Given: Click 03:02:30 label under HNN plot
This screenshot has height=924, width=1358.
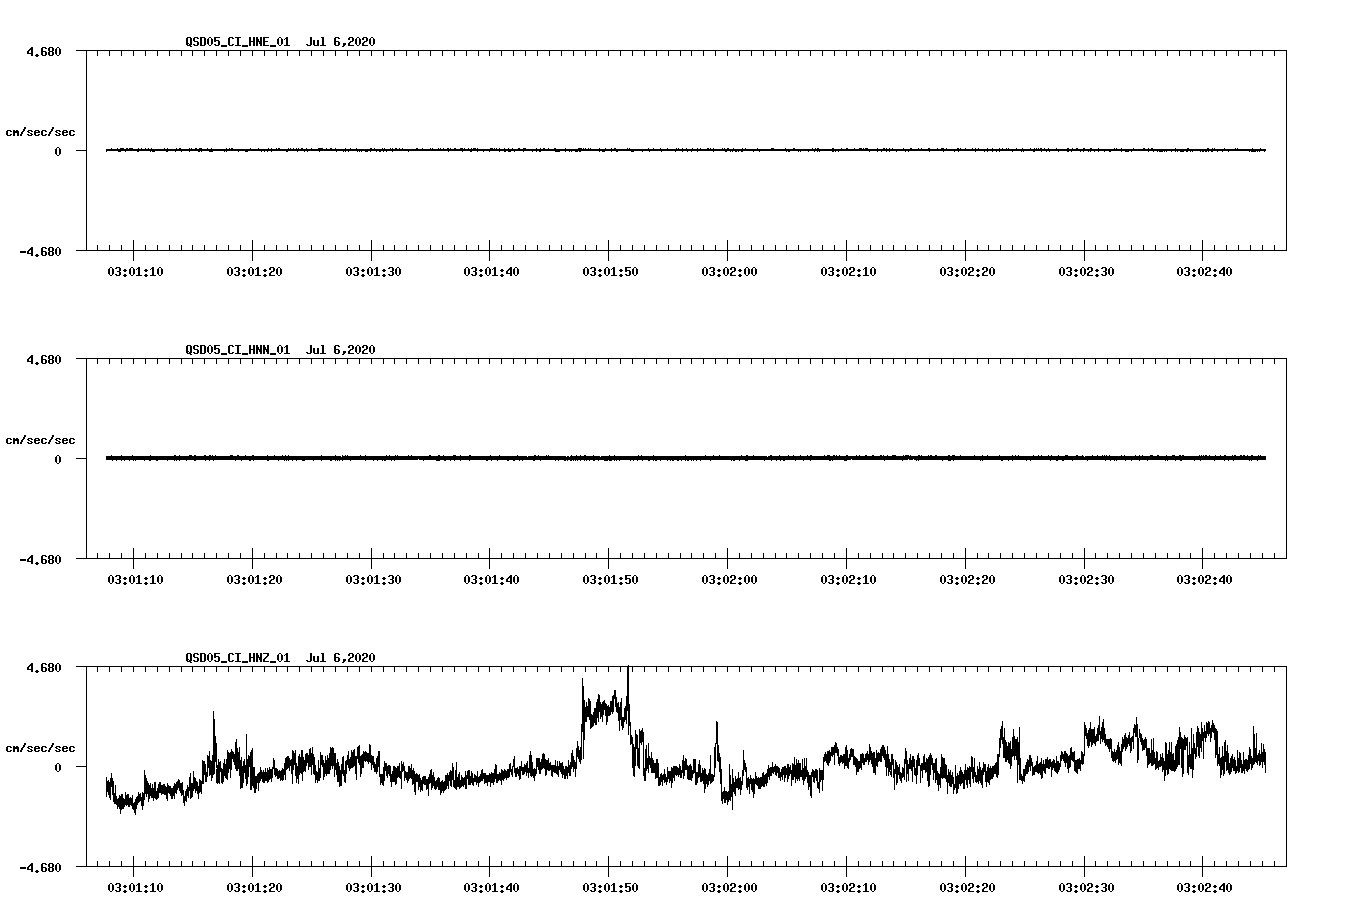Looking at the screenshot, I should tap(1086, 579).
